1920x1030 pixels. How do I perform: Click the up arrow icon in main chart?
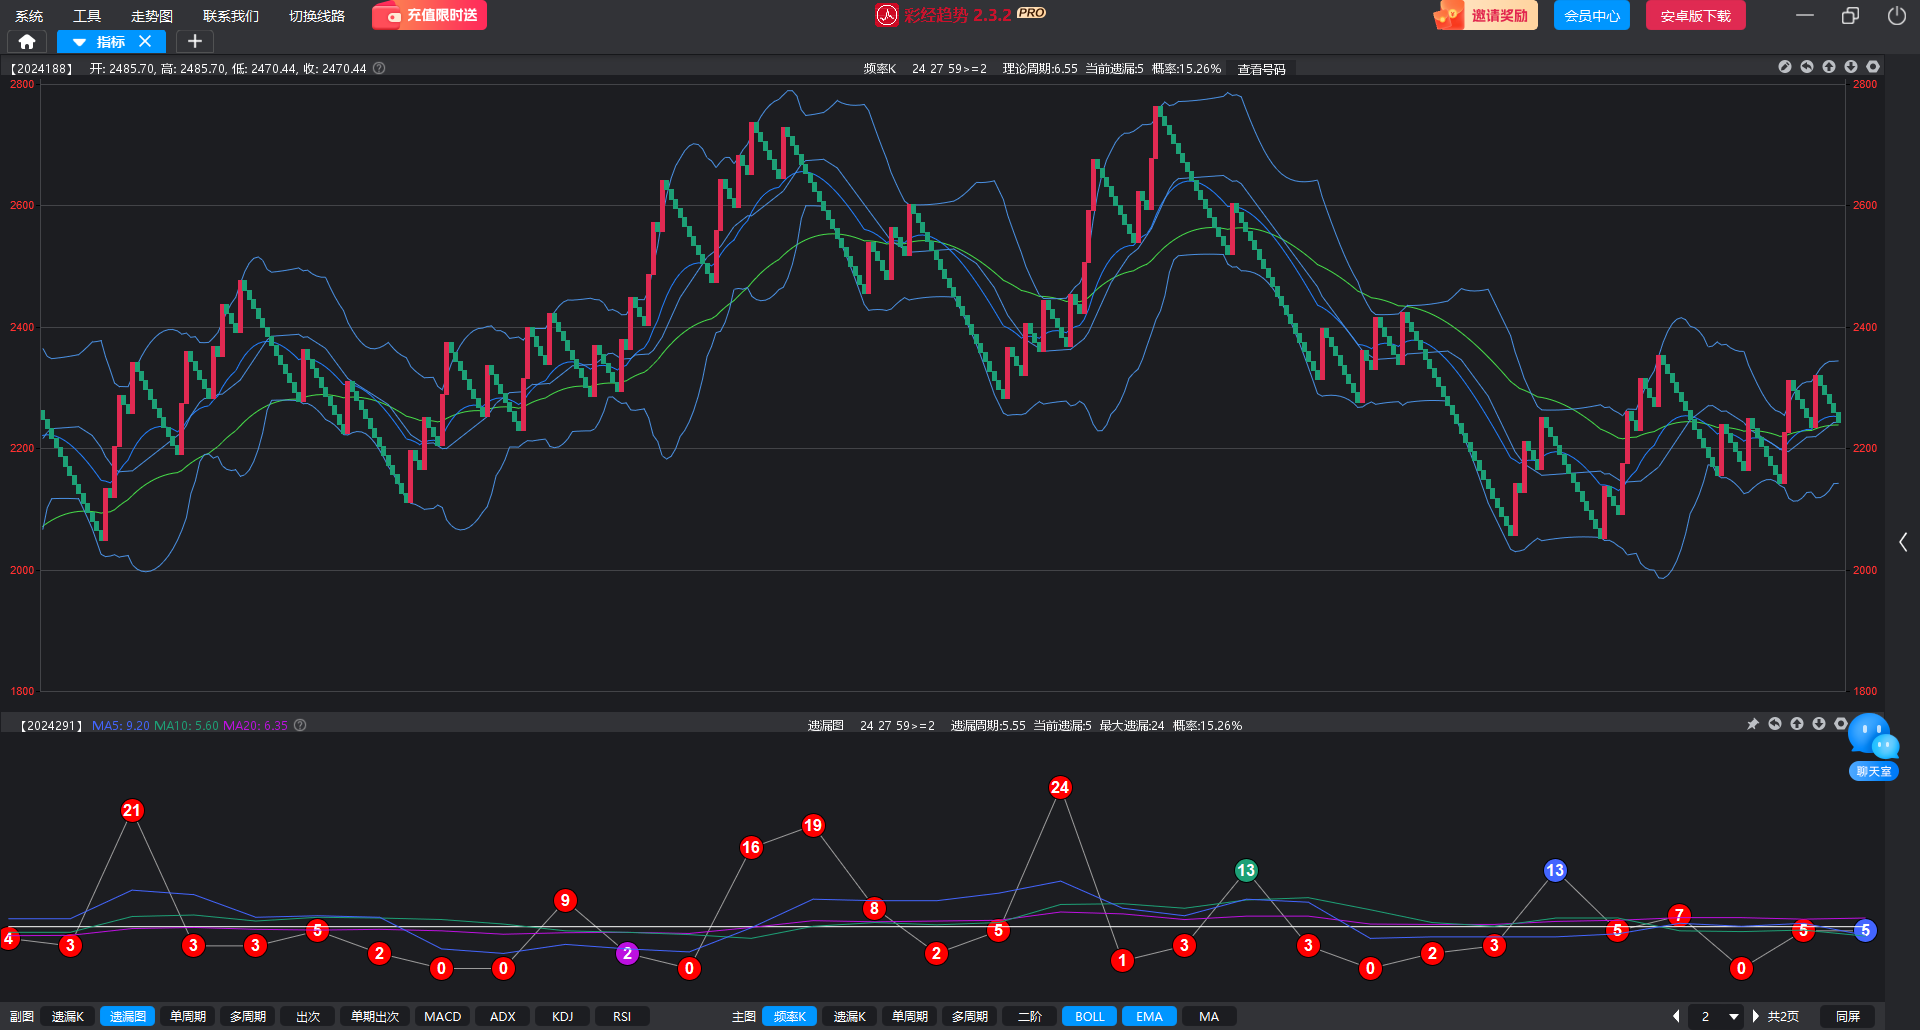point(1829,67)
